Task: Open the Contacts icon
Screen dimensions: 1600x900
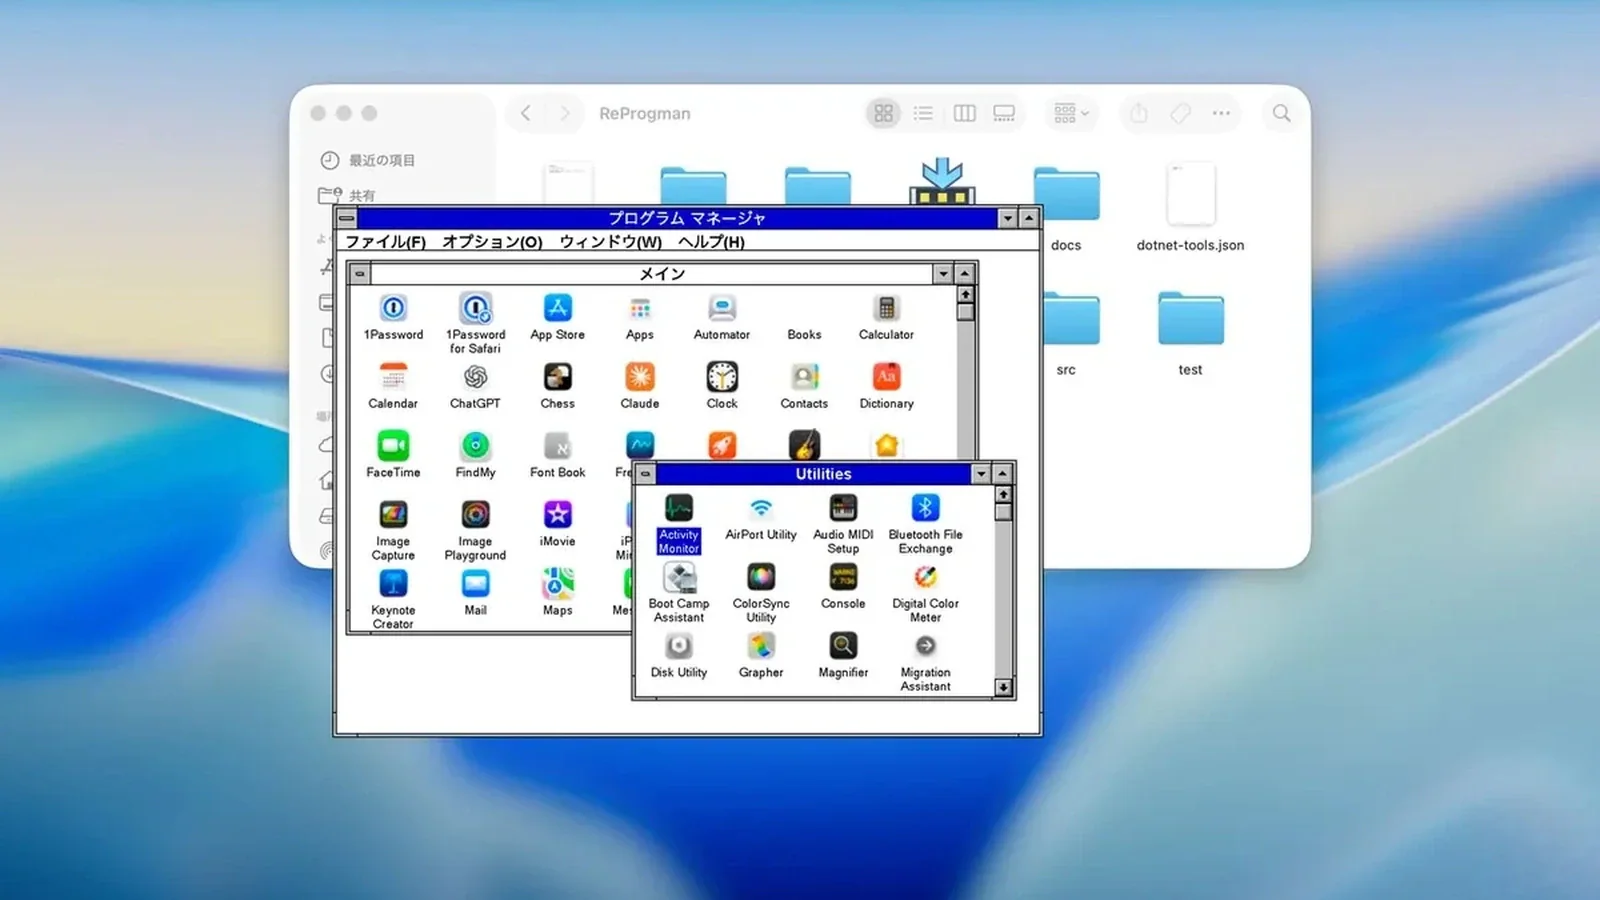Action: click(804, 377)
